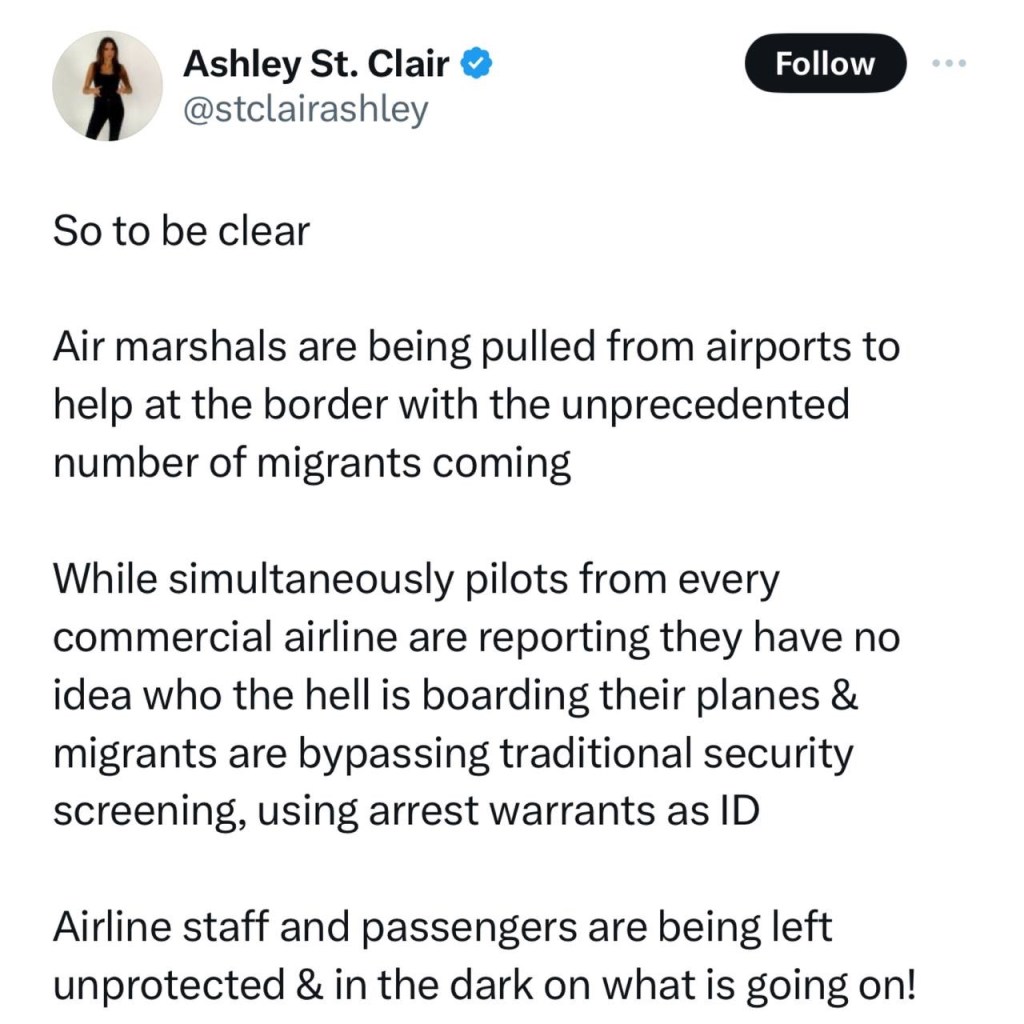Viewport: 1024px width, 1024px height.
Task: Click the line starting "migrants are bypassing"
Action: pyautogui.click(x=453, y=753)
